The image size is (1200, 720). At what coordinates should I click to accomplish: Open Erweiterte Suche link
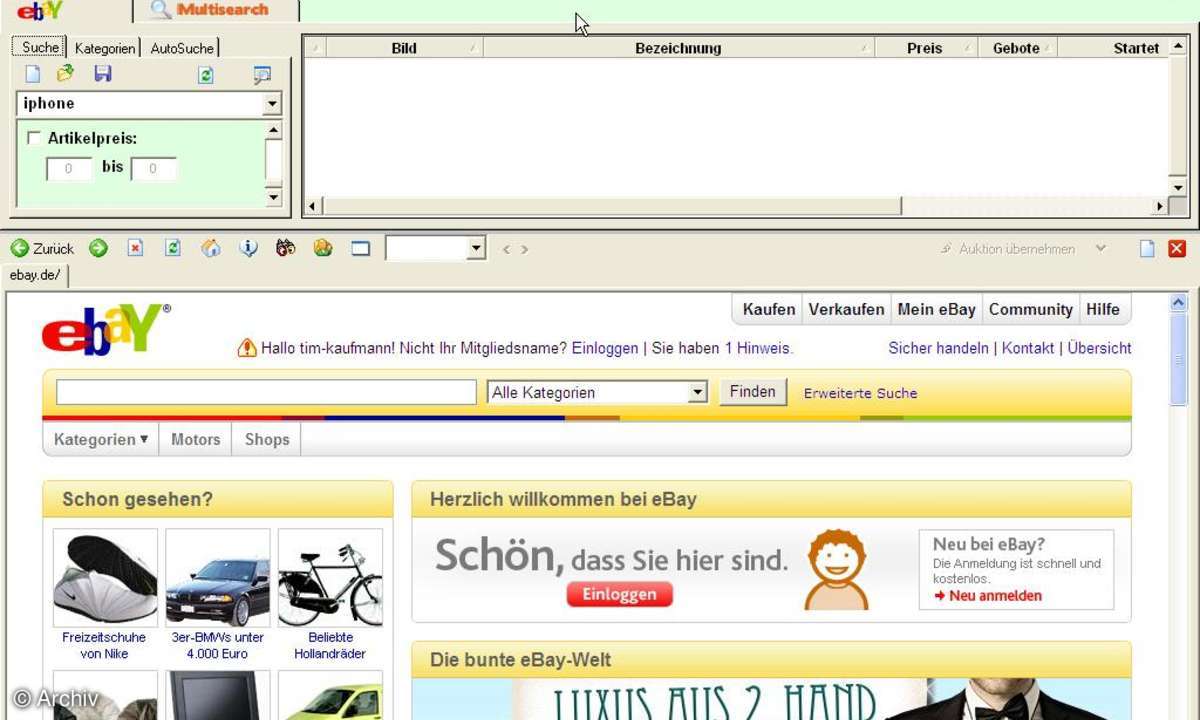click(860, 393)
